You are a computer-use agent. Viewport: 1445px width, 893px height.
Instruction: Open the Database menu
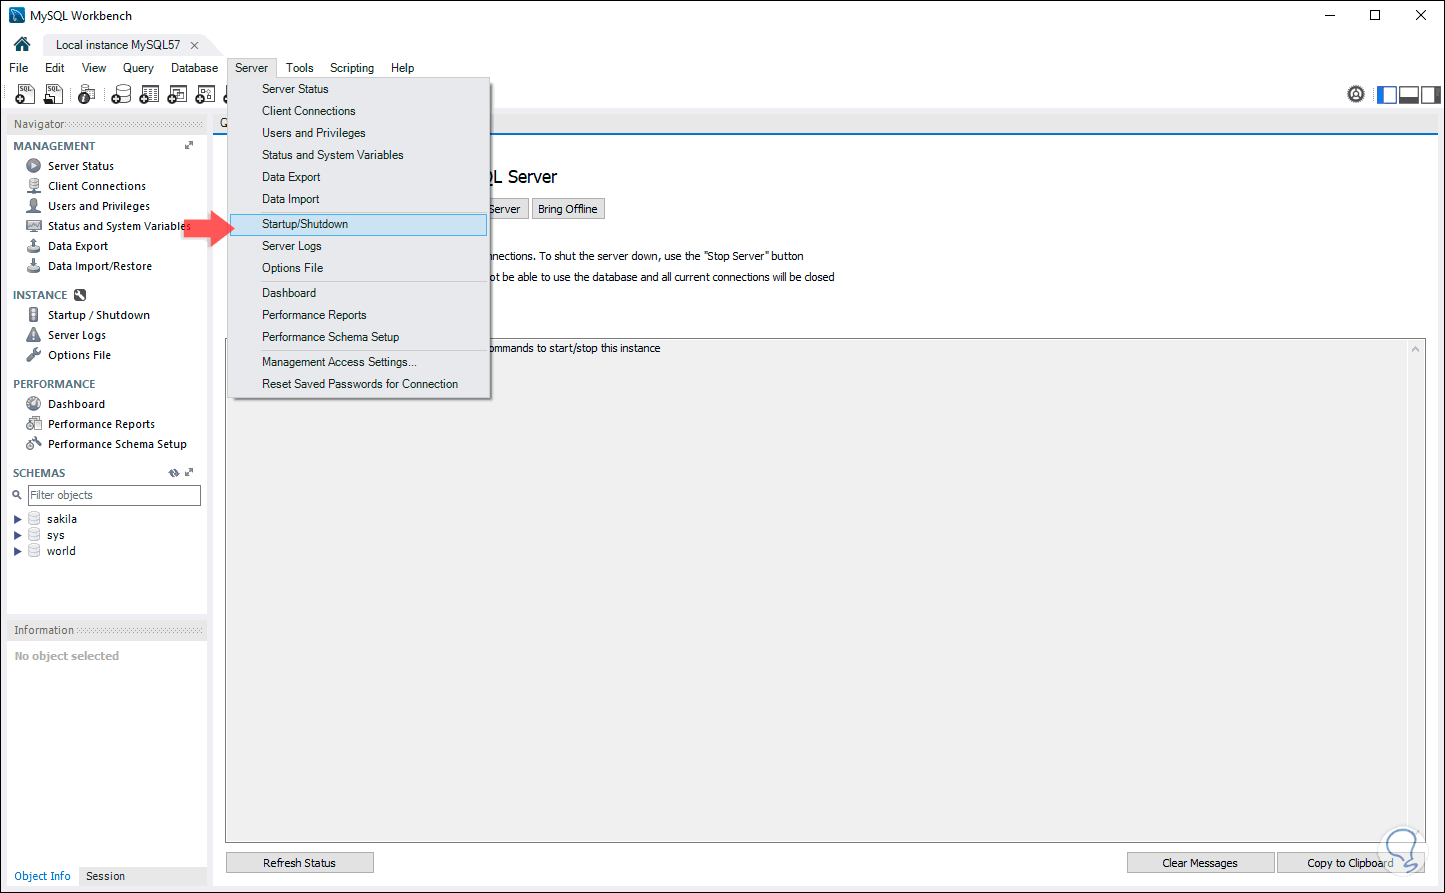pos(194,68)
